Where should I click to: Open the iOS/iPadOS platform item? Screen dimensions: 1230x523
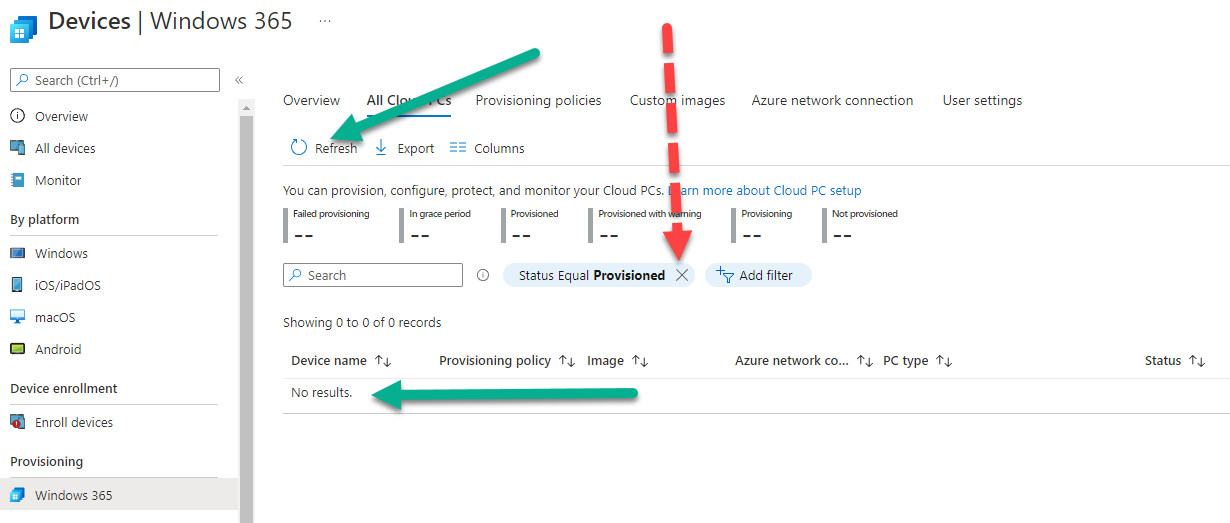click(x=67, y=285)
